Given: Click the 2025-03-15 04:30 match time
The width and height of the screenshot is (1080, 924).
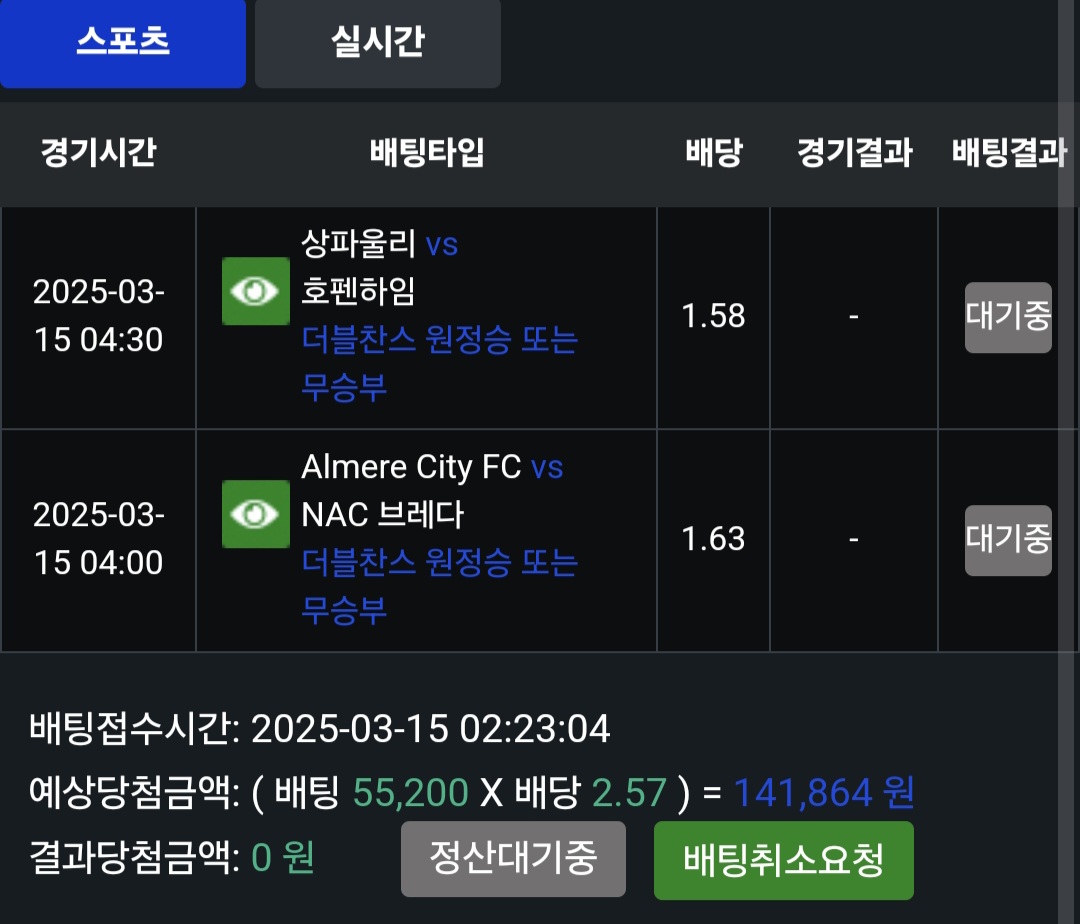Looking at the screenshot, I should [x=98, y=317].
